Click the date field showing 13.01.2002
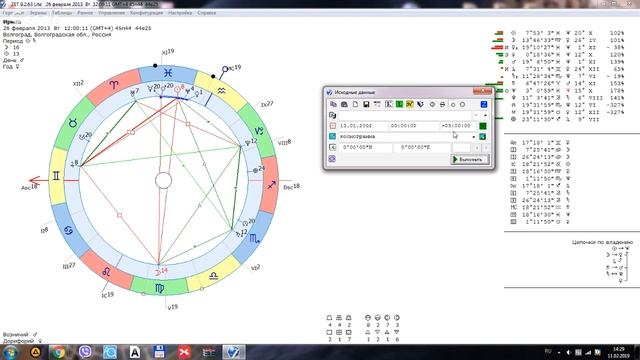This screenshot has height=360, width=640. coord(363,126)
